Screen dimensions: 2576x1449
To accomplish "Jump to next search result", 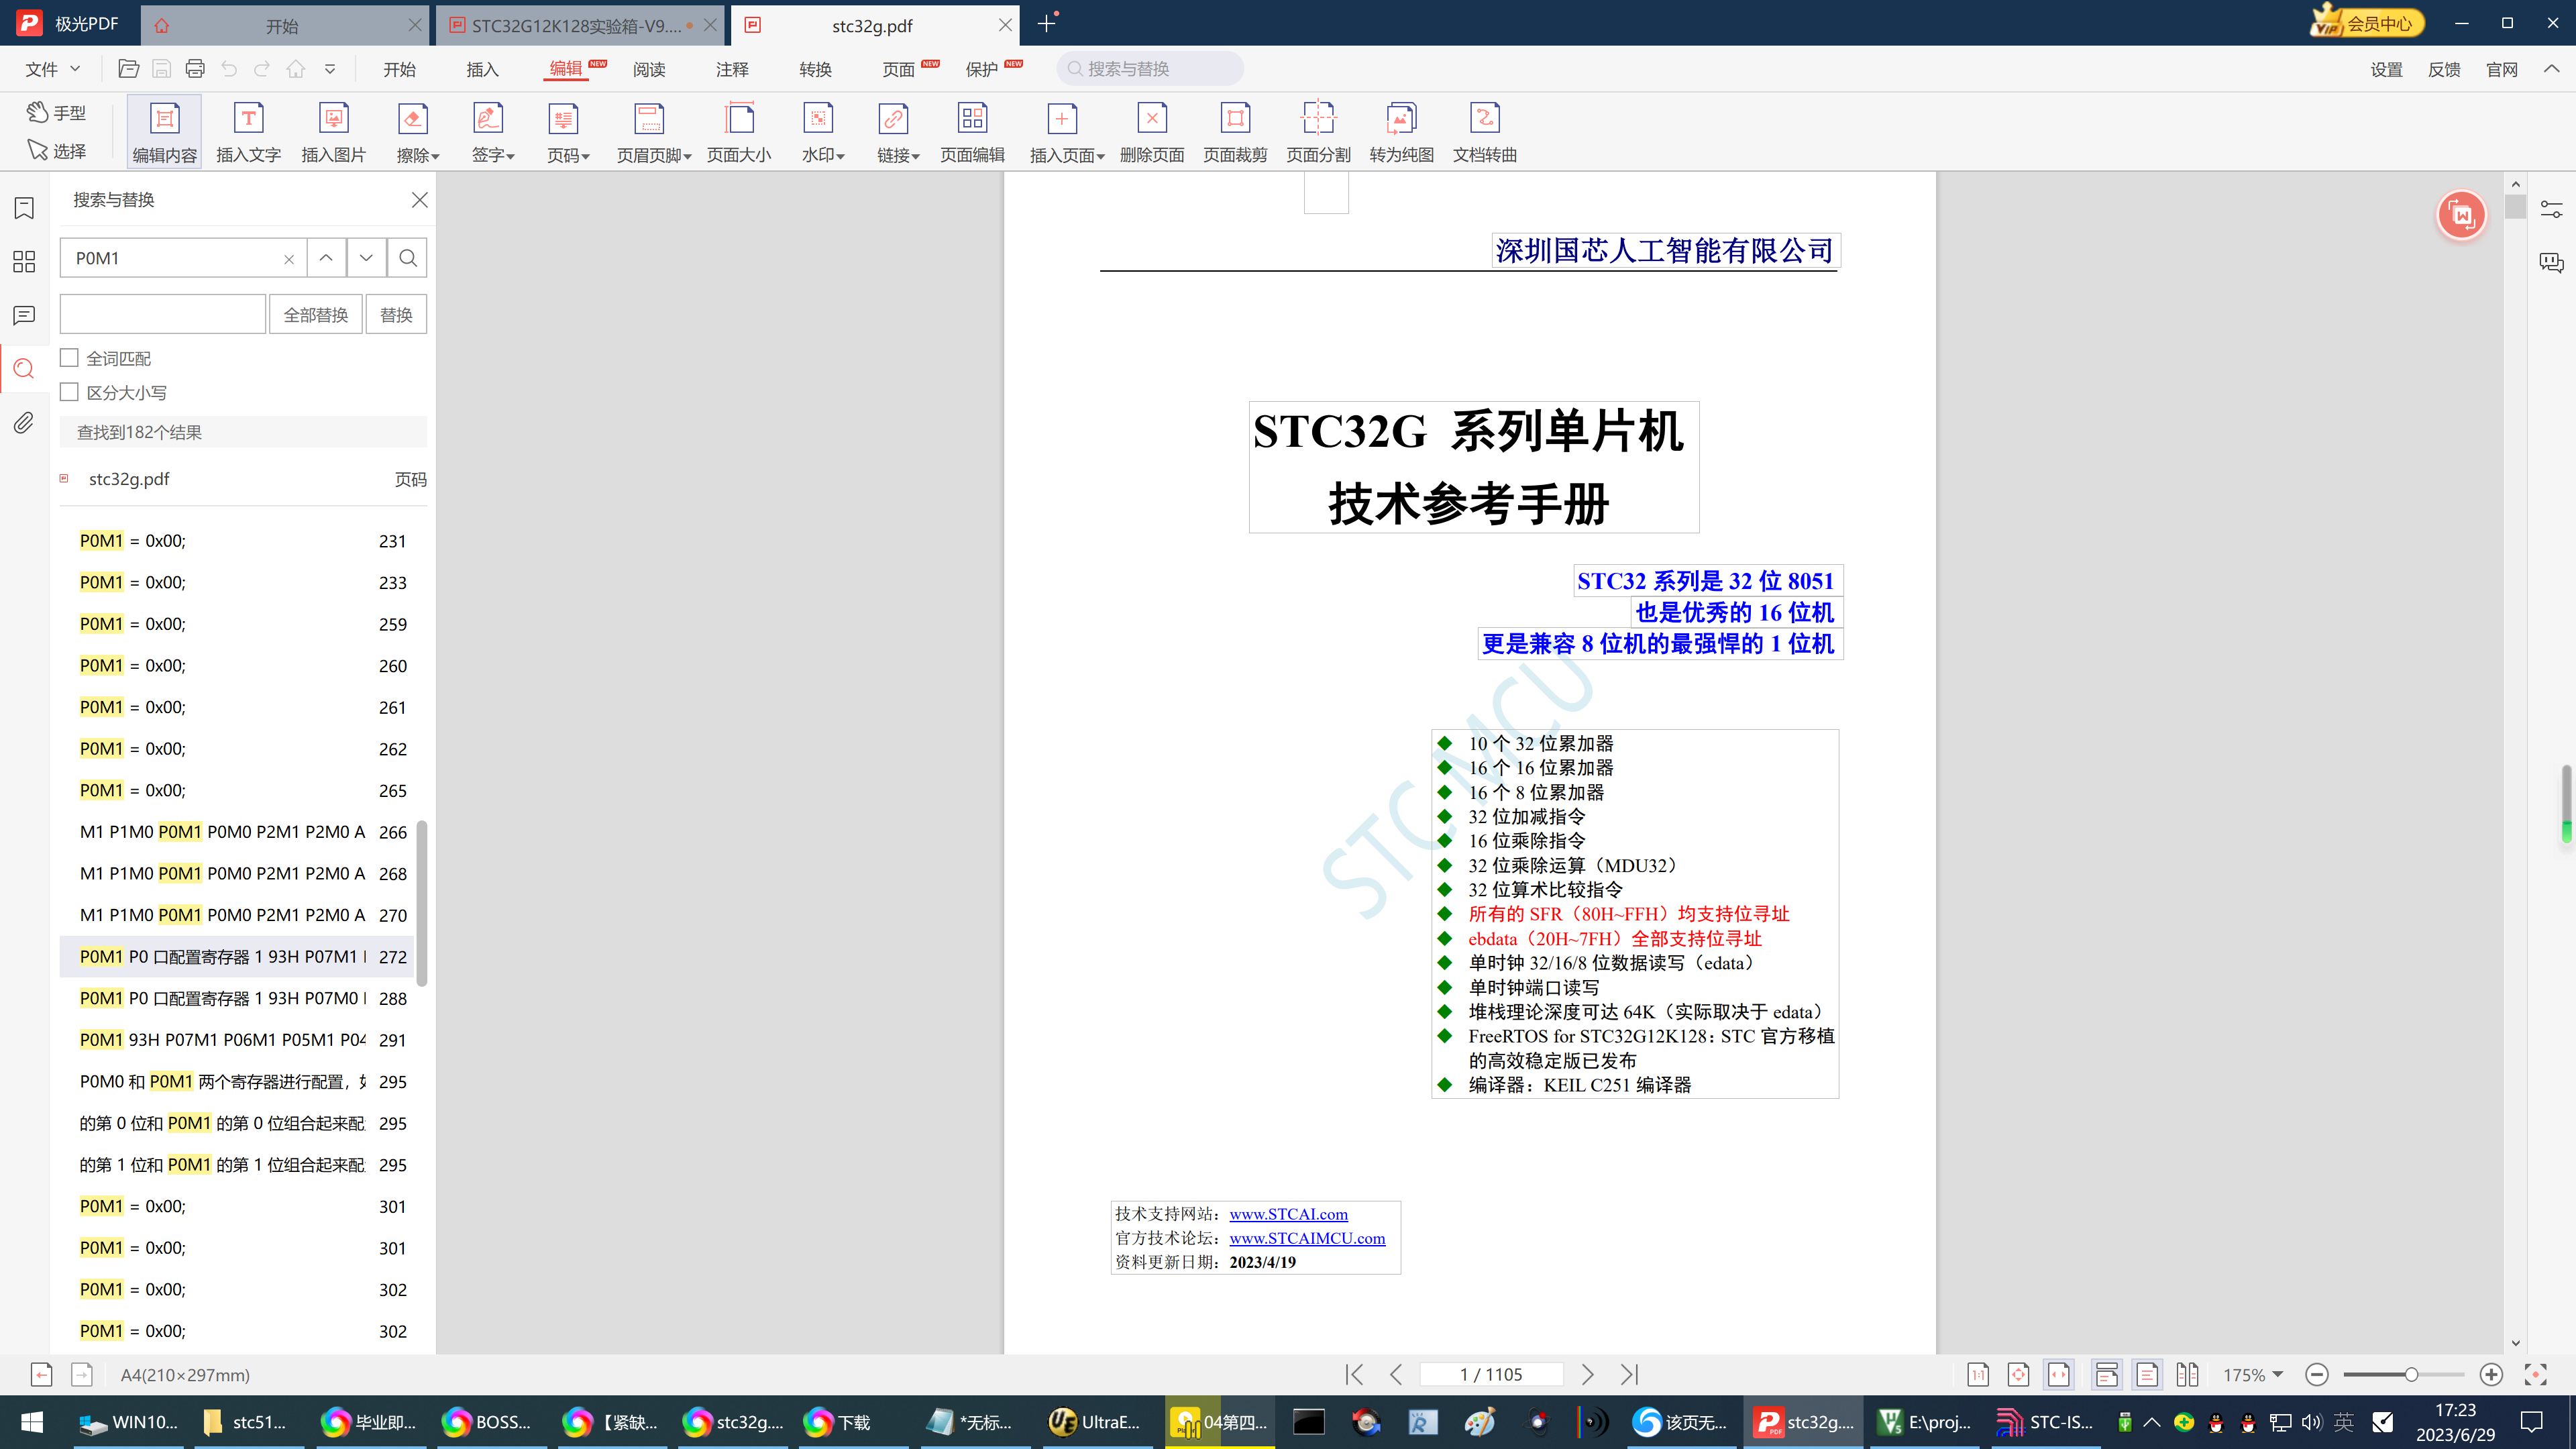I will click(366, 258).
